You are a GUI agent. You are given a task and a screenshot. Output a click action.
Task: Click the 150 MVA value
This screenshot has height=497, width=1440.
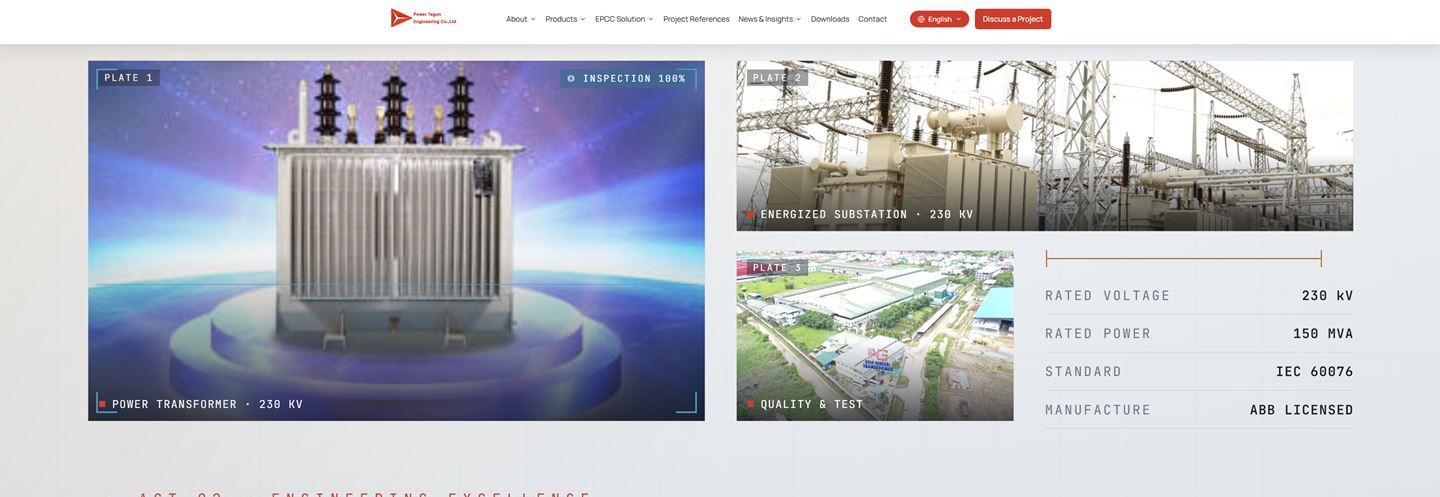[x=1323, y=333]
